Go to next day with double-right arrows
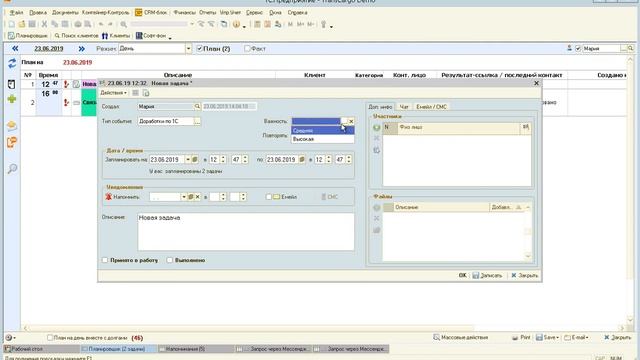Screen dimensions: 640x360 pyautogui.click(x=82, y=49)
